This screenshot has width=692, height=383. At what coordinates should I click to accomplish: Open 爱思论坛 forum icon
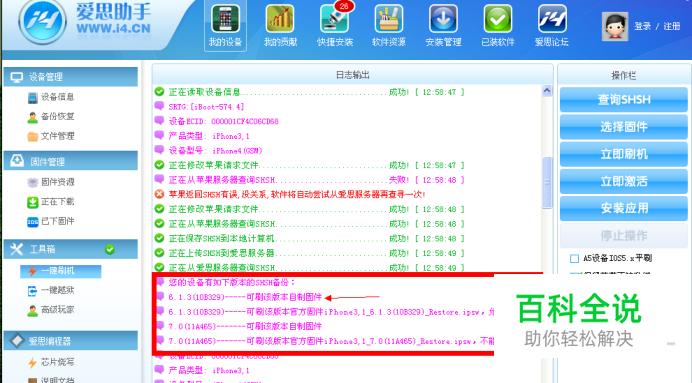pyautogui.click(x=552, y=26)
